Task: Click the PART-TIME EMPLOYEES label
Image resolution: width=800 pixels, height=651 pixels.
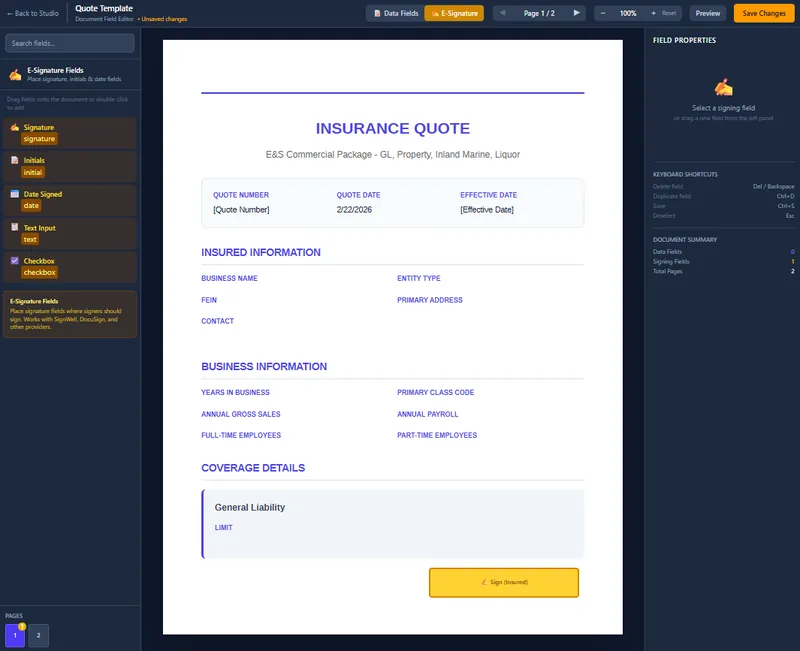Action: 437,435
